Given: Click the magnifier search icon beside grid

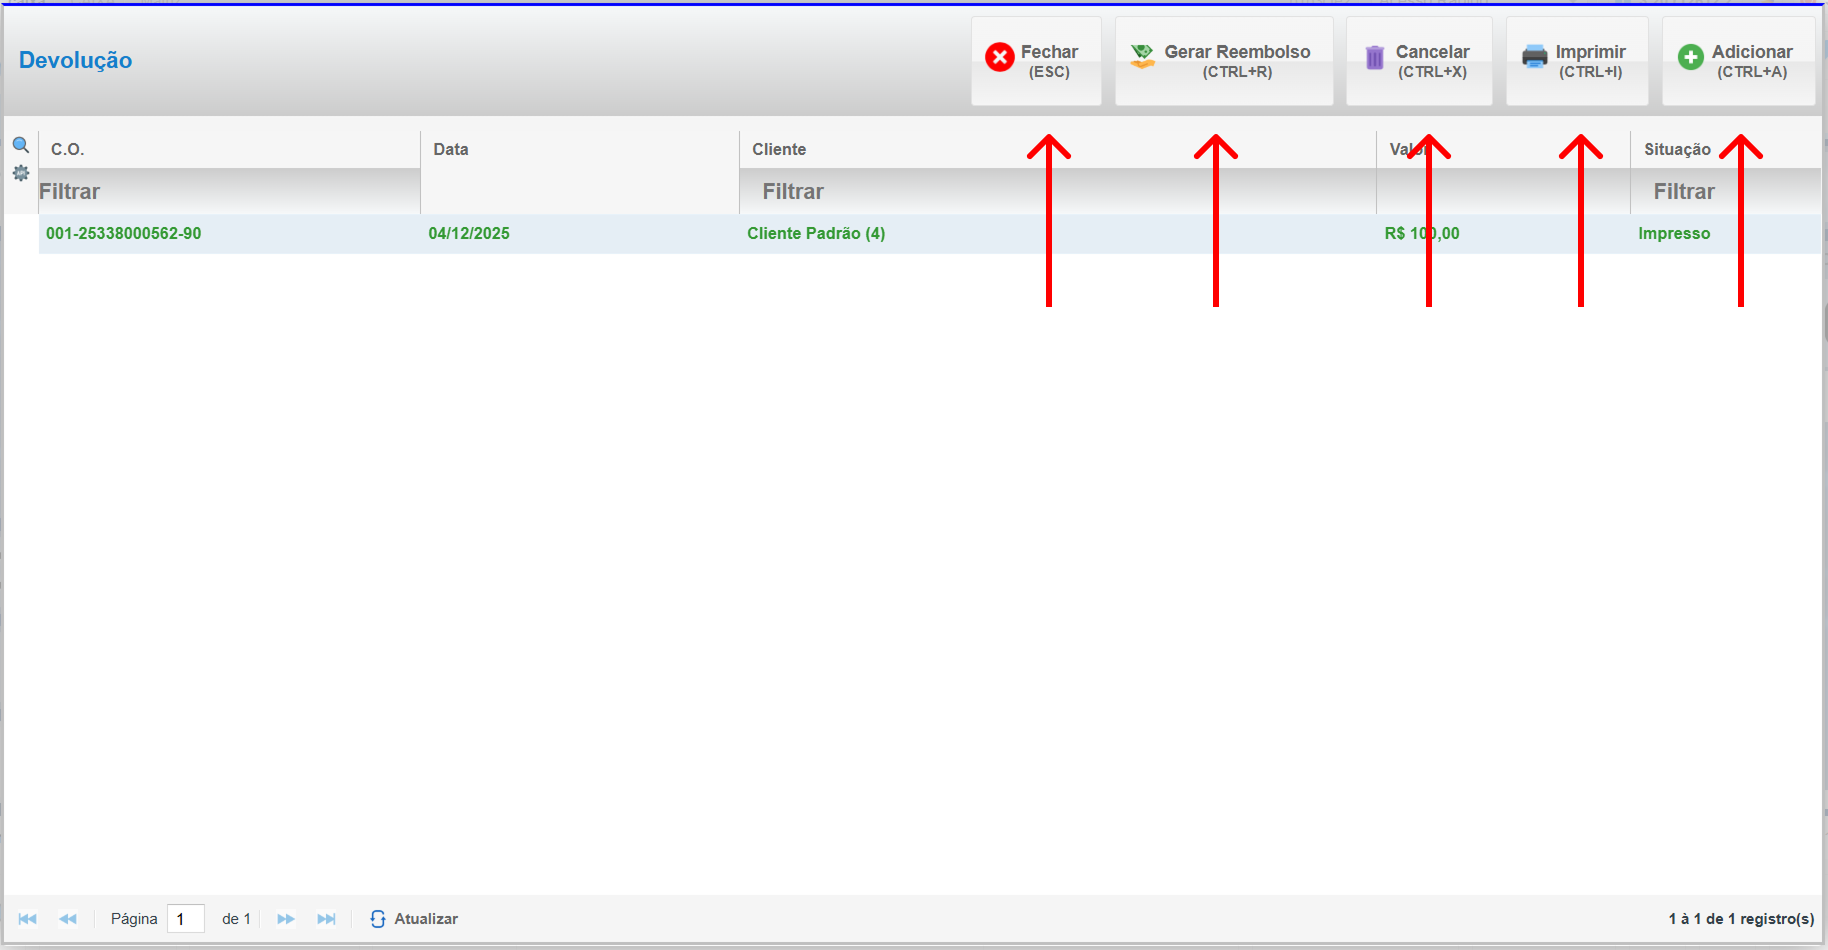Looking at the screenshot, I should (x=20, y=145).
